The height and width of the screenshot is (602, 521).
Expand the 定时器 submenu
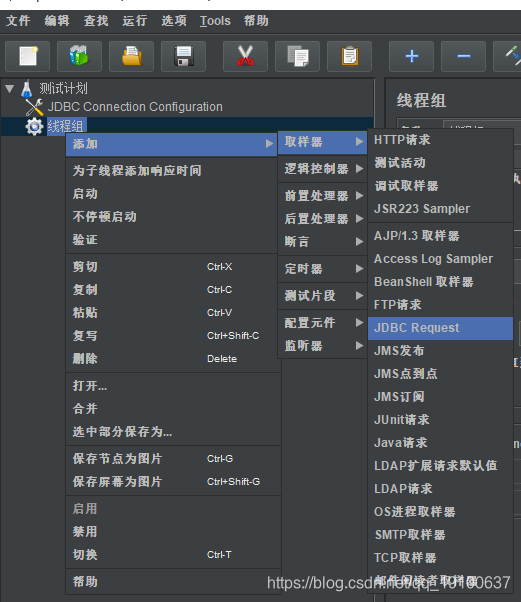point(323,268)
